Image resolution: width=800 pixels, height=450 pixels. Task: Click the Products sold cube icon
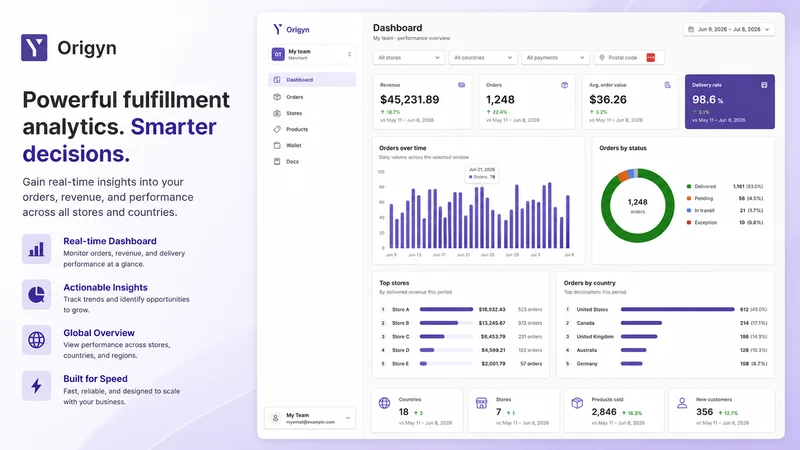(577, 403)
